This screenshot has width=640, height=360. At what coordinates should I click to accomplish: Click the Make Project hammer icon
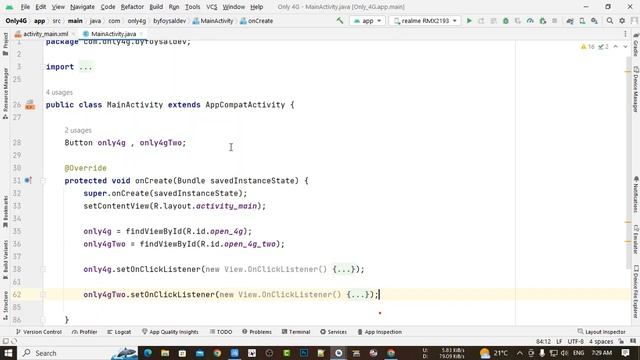(340, 20)
